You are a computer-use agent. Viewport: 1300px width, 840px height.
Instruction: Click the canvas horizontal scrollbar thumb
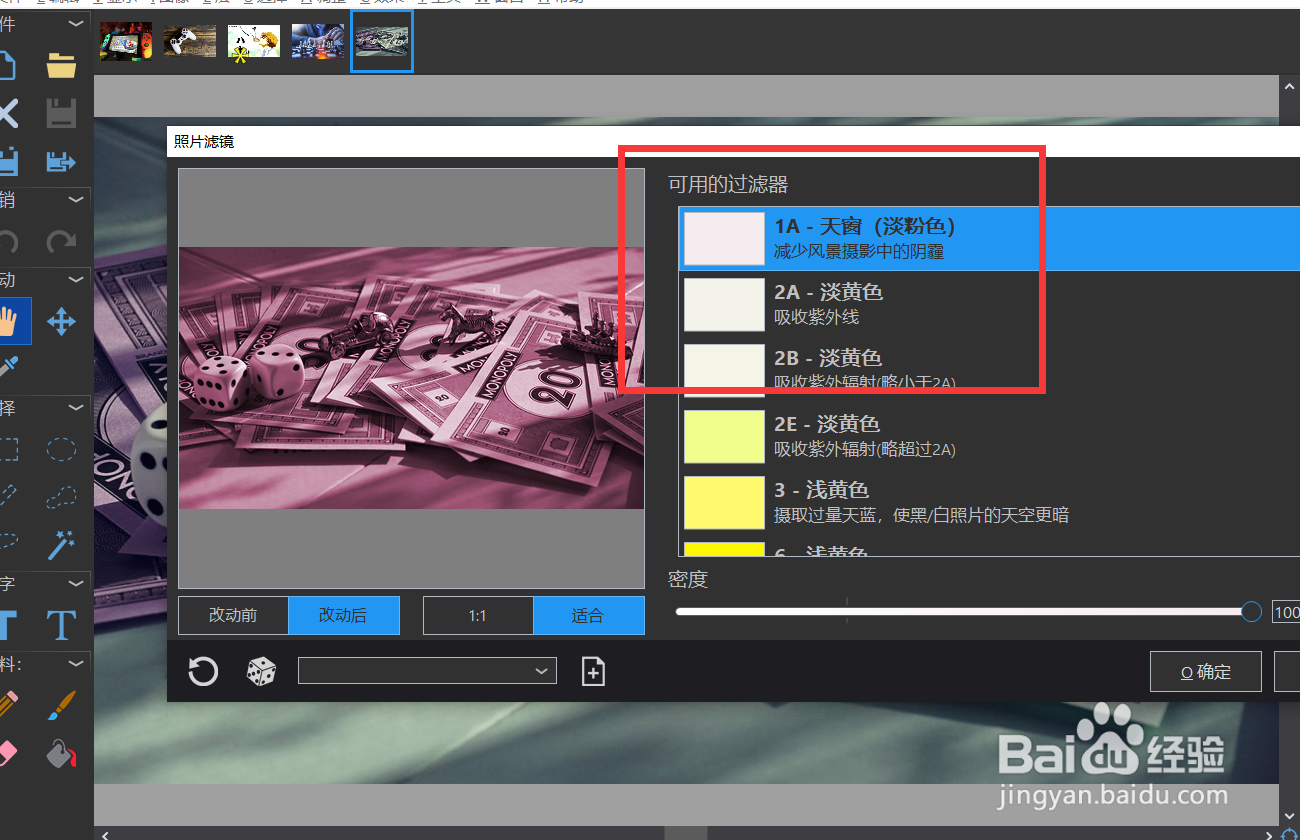tap(686, 833)
